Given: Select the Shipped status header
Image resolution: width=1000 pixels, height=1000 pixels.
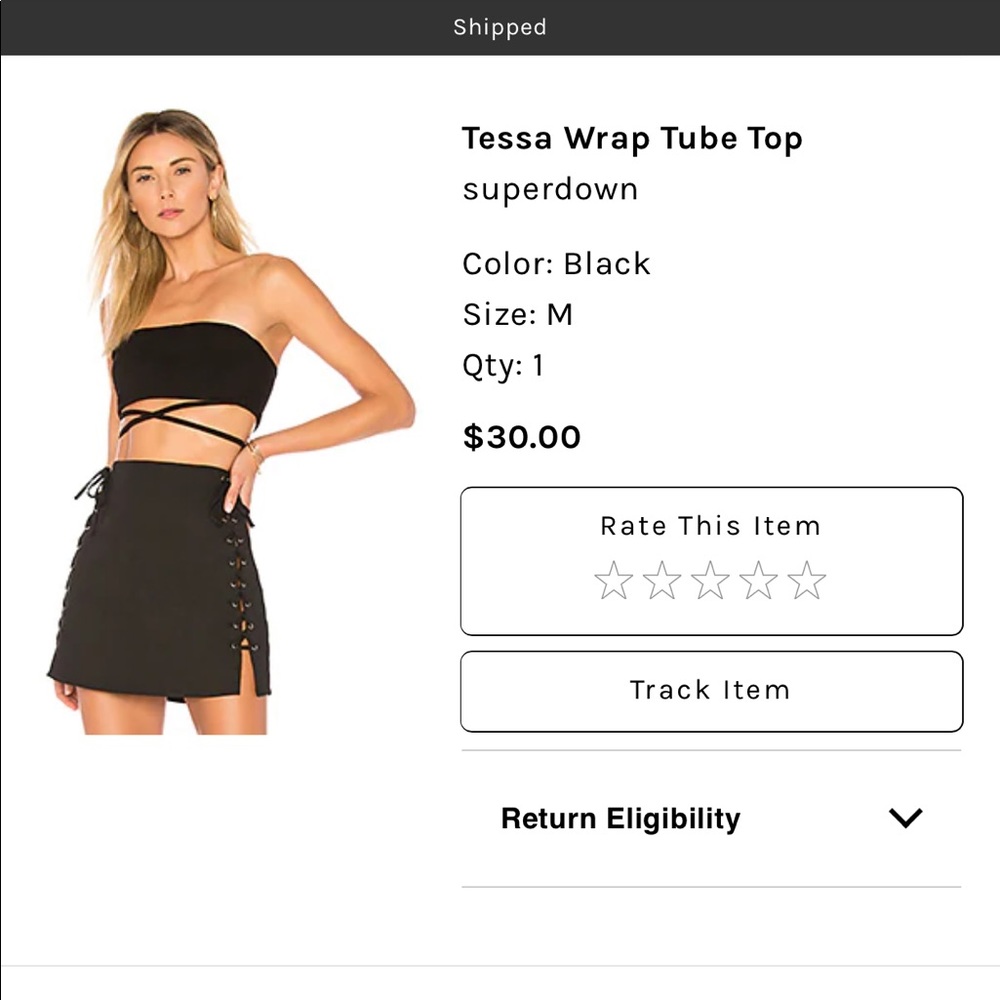Looking at the screenshot, I should 500,27.
